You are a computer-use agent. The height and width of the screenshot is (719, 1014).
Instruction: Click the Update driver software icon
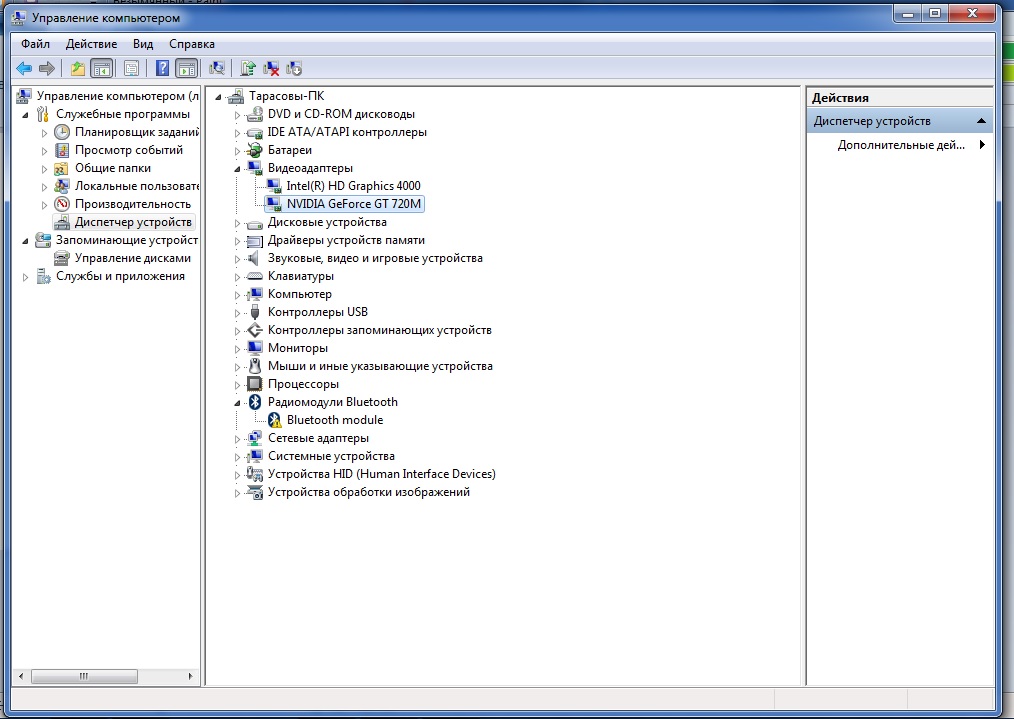click(x=247, y=69)
